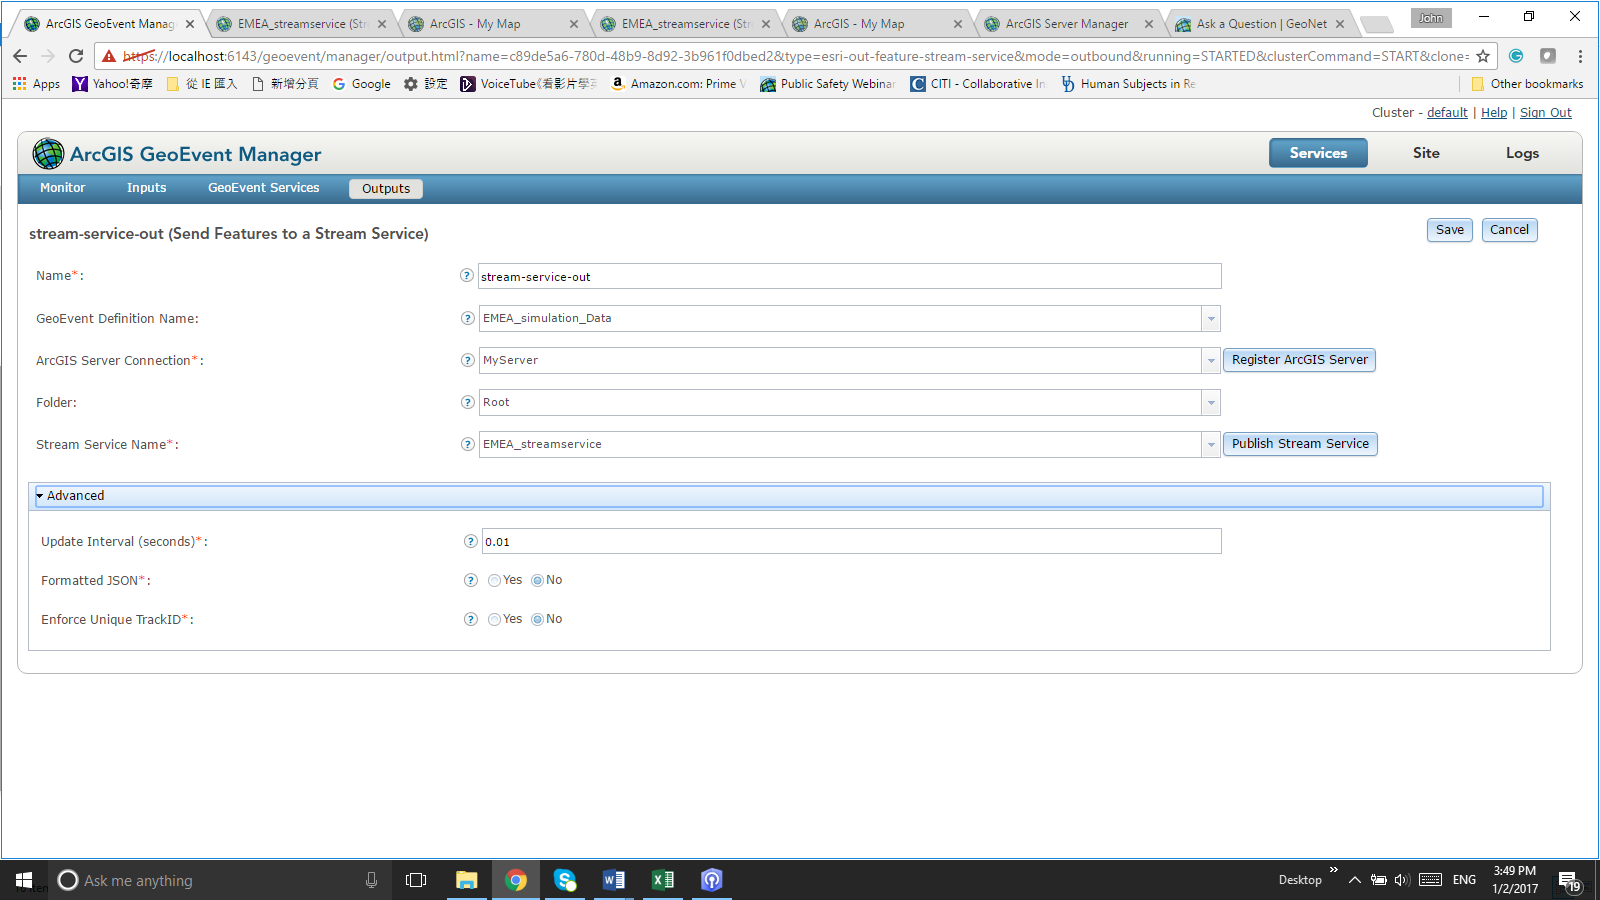Viewport: 1600px width, 900px height.
Task: Open File Explorer from the taskbar
Action: (466, 880)
